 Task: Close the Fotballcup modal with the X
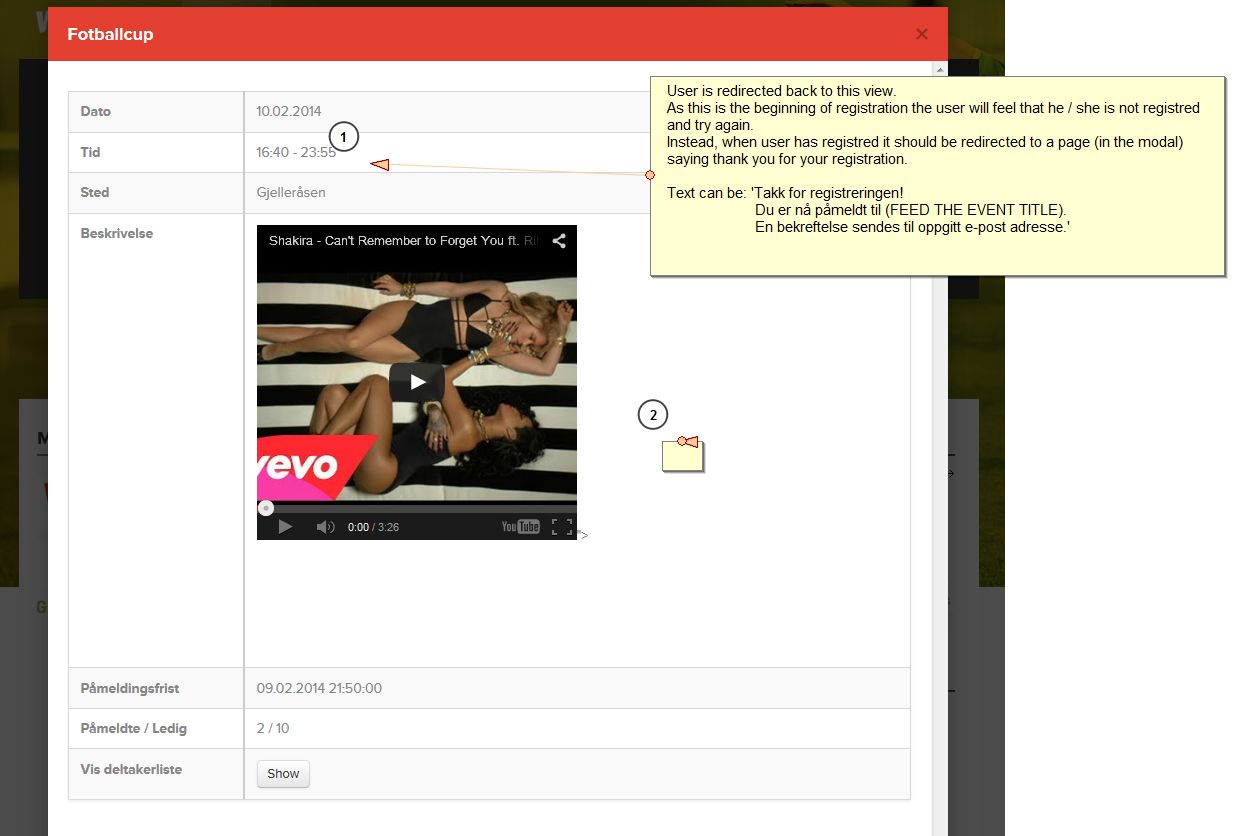tap(921, 34)
